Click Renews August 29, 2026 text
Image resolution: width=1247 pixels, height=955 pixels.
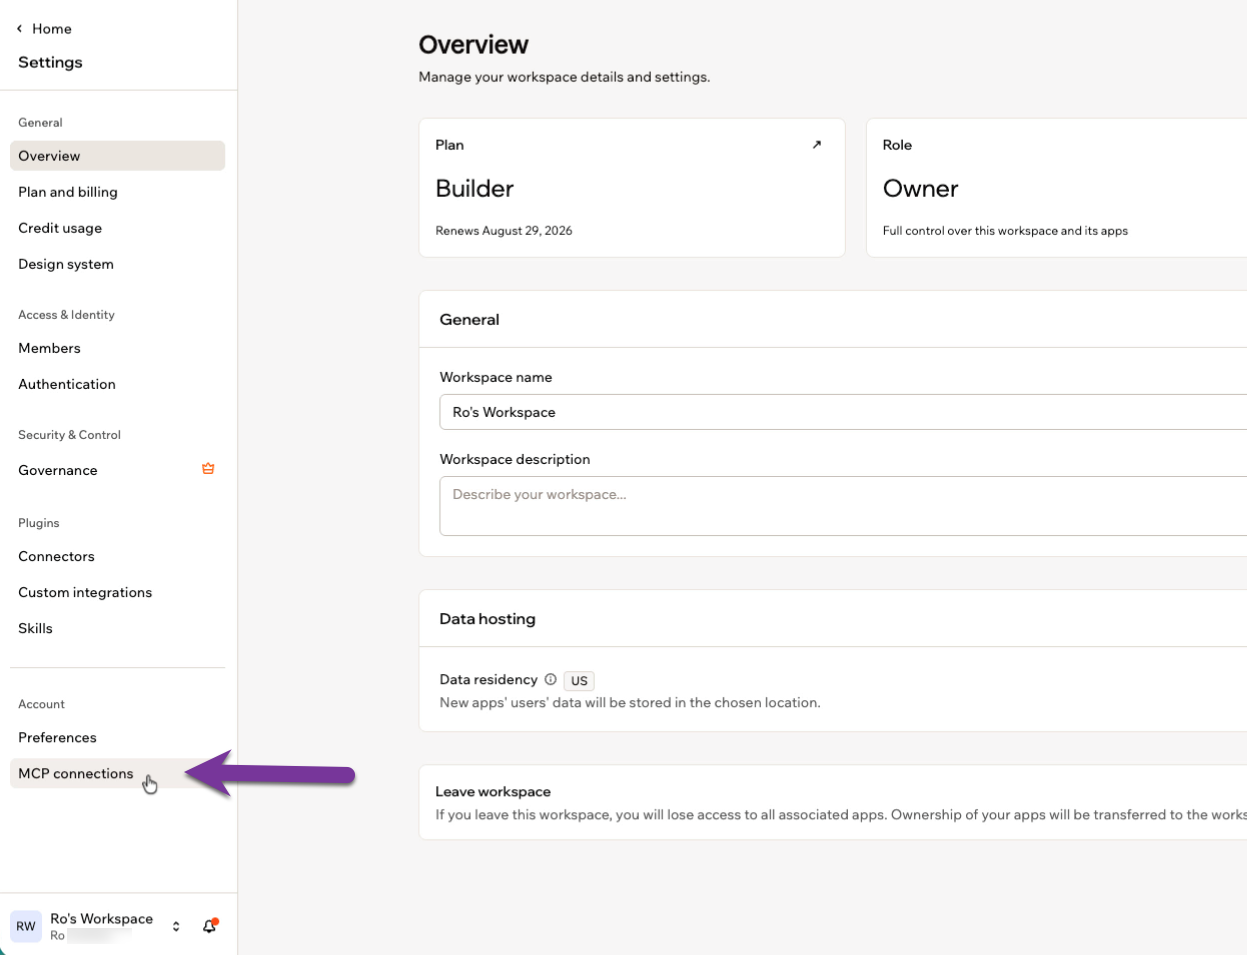[504, 230]
